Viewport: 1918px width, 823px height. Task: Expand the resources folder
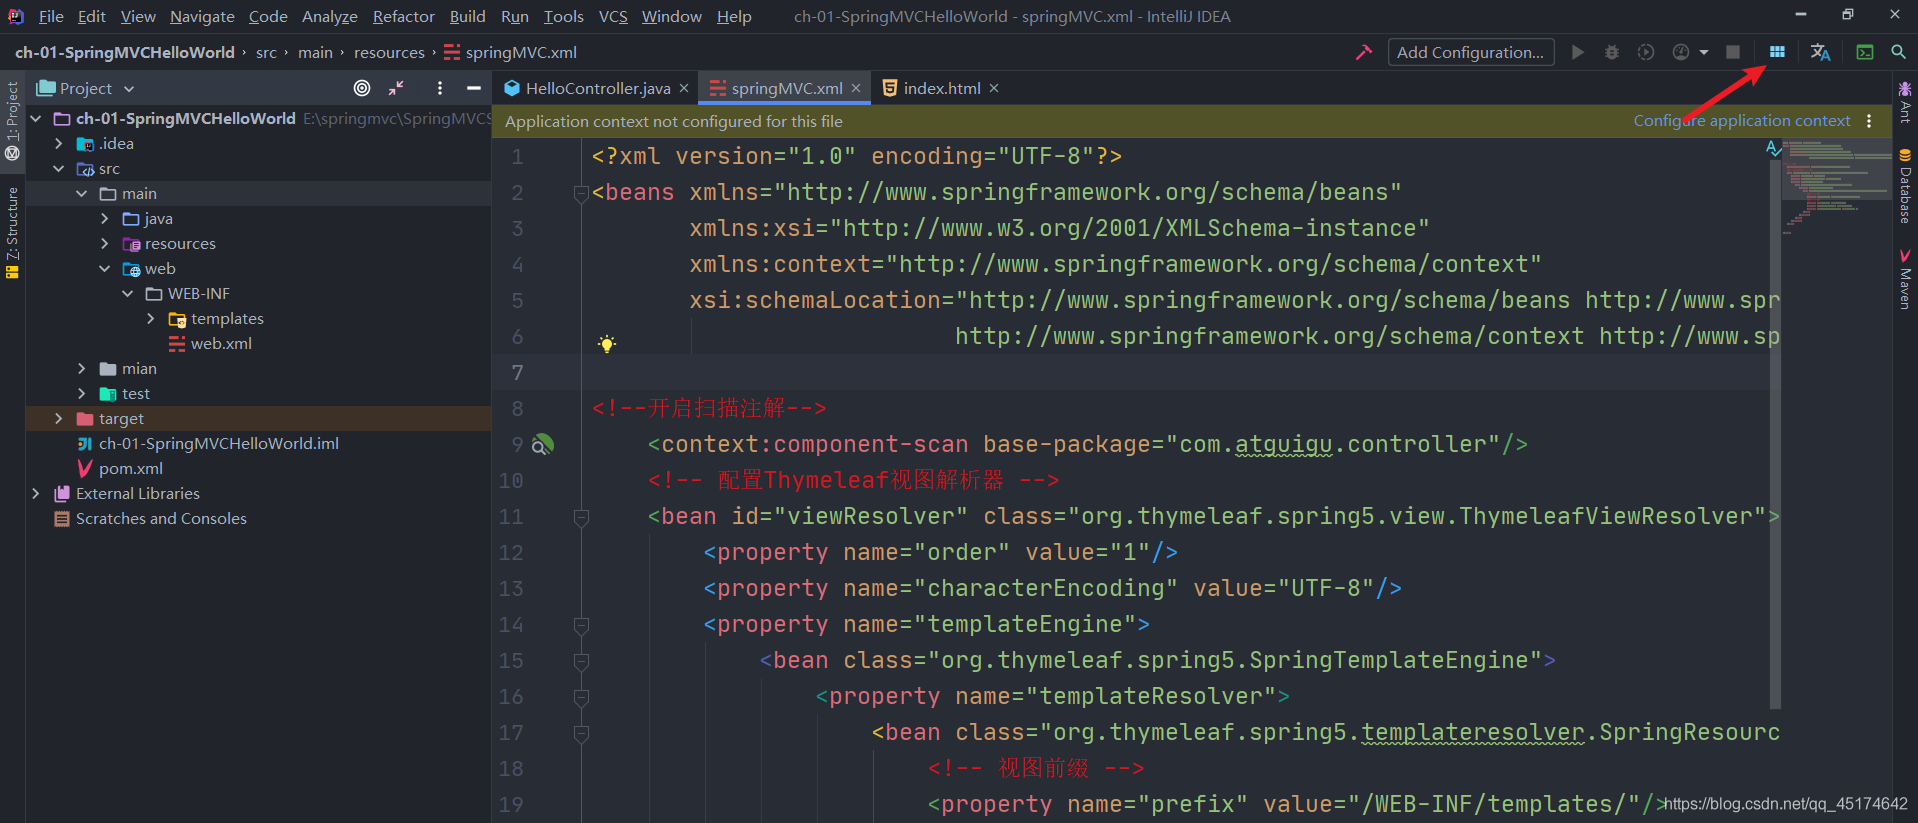pyautogui.click(x=105, y=243)
